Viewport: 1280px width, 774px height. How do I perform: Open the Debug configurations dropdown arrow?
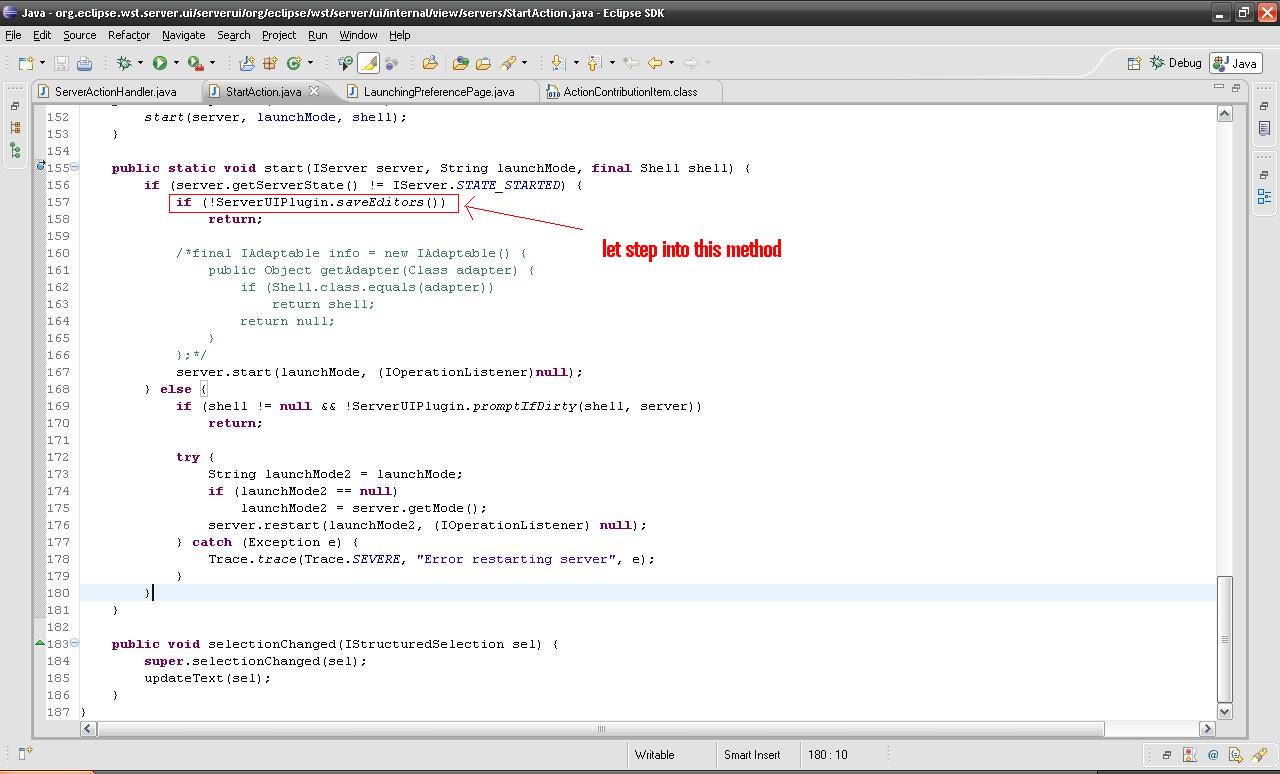click(x=140, y=63)
